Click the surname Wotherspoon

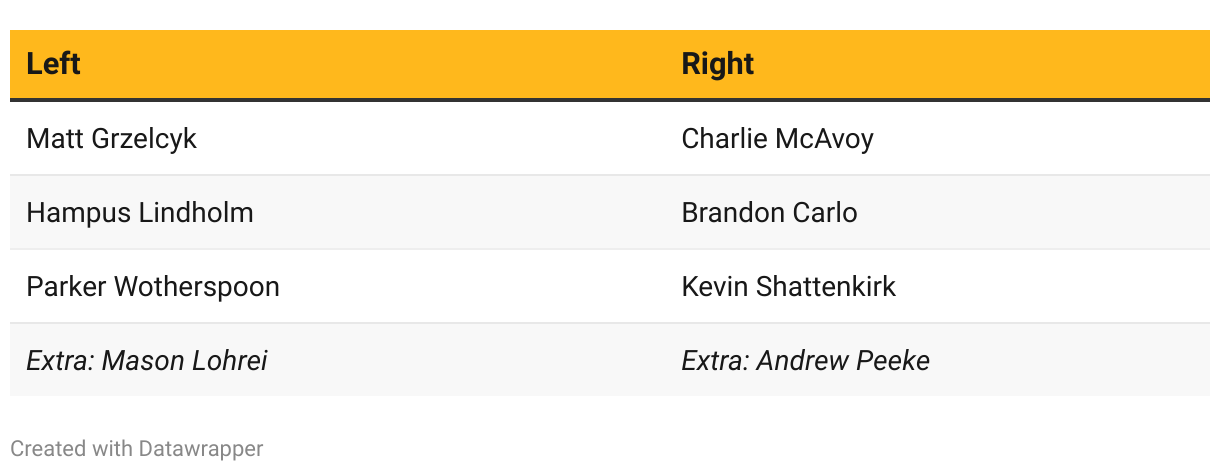197,287
